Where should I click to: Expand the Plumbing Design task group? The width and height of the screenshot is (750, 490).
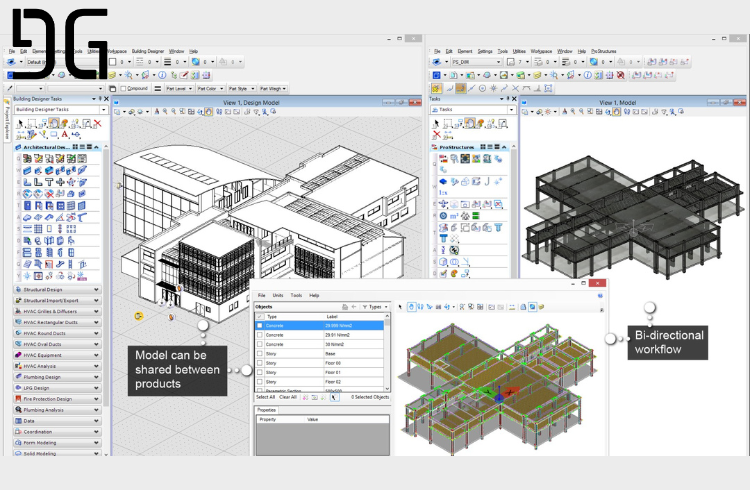click(57, 377)
